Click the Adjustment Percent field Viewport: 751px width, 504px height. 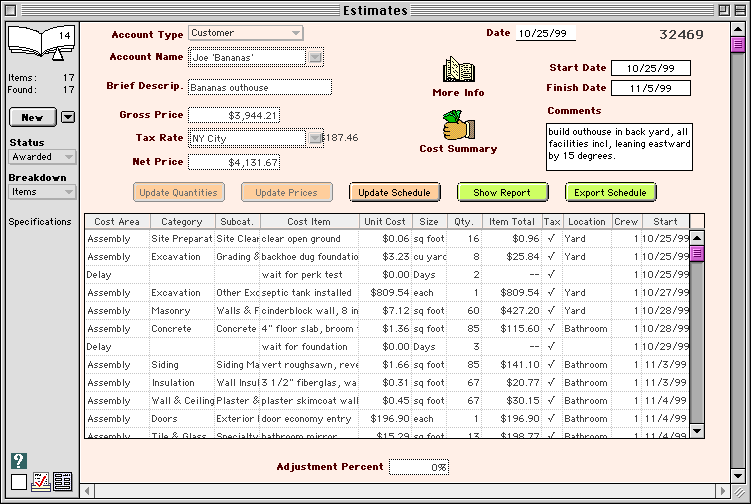click(418, 467)
